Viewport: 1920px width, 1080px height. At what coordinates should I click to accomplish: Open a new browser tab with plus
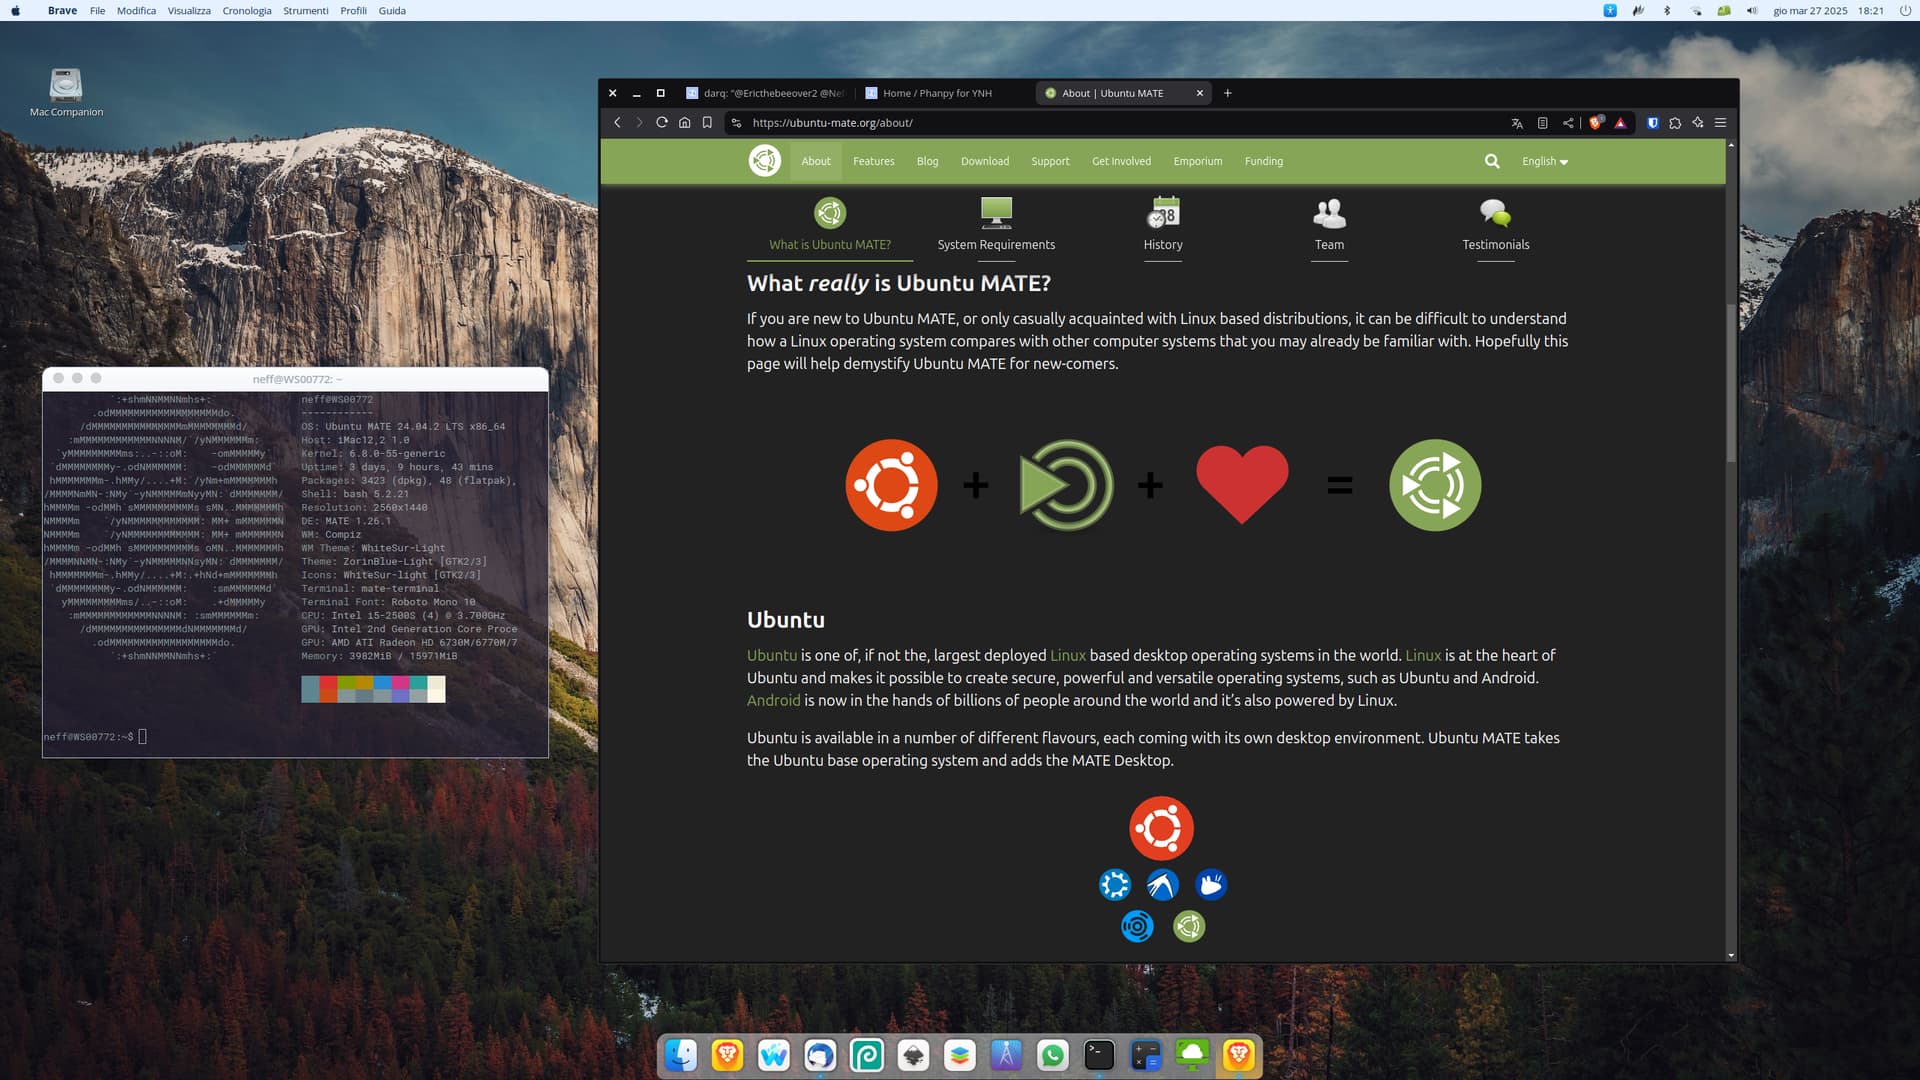1228,93
